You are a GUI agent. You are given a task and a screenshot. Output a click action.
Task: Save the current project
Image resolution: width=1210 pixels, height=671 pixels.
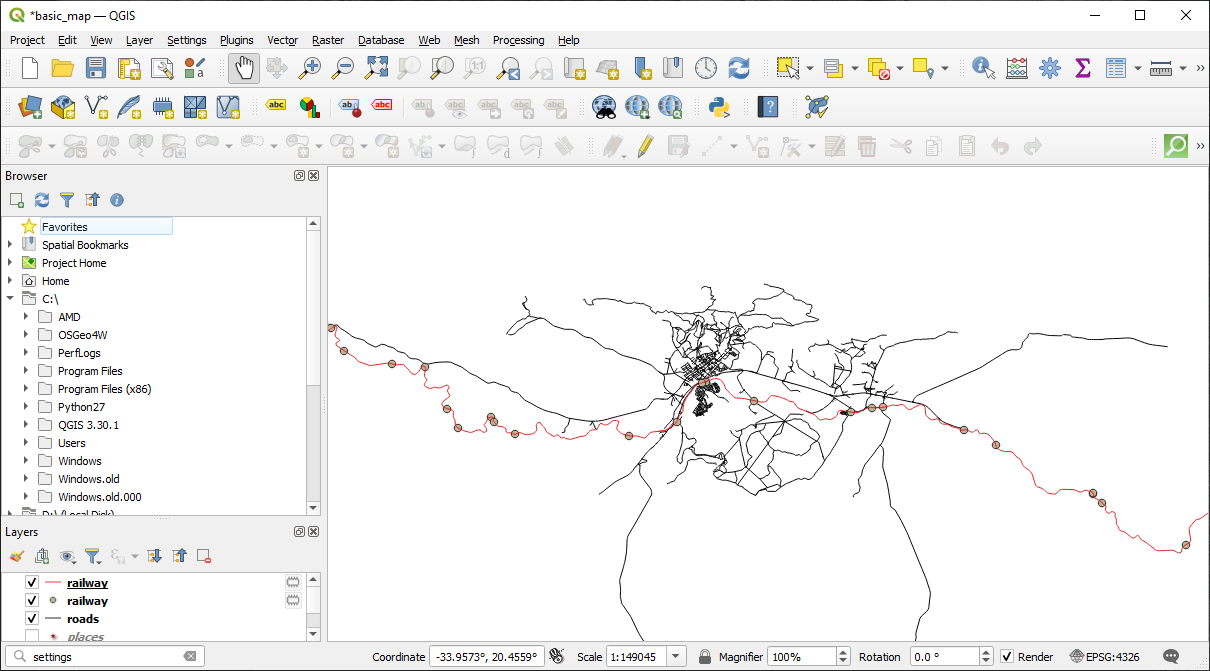[x=95, y=69]
